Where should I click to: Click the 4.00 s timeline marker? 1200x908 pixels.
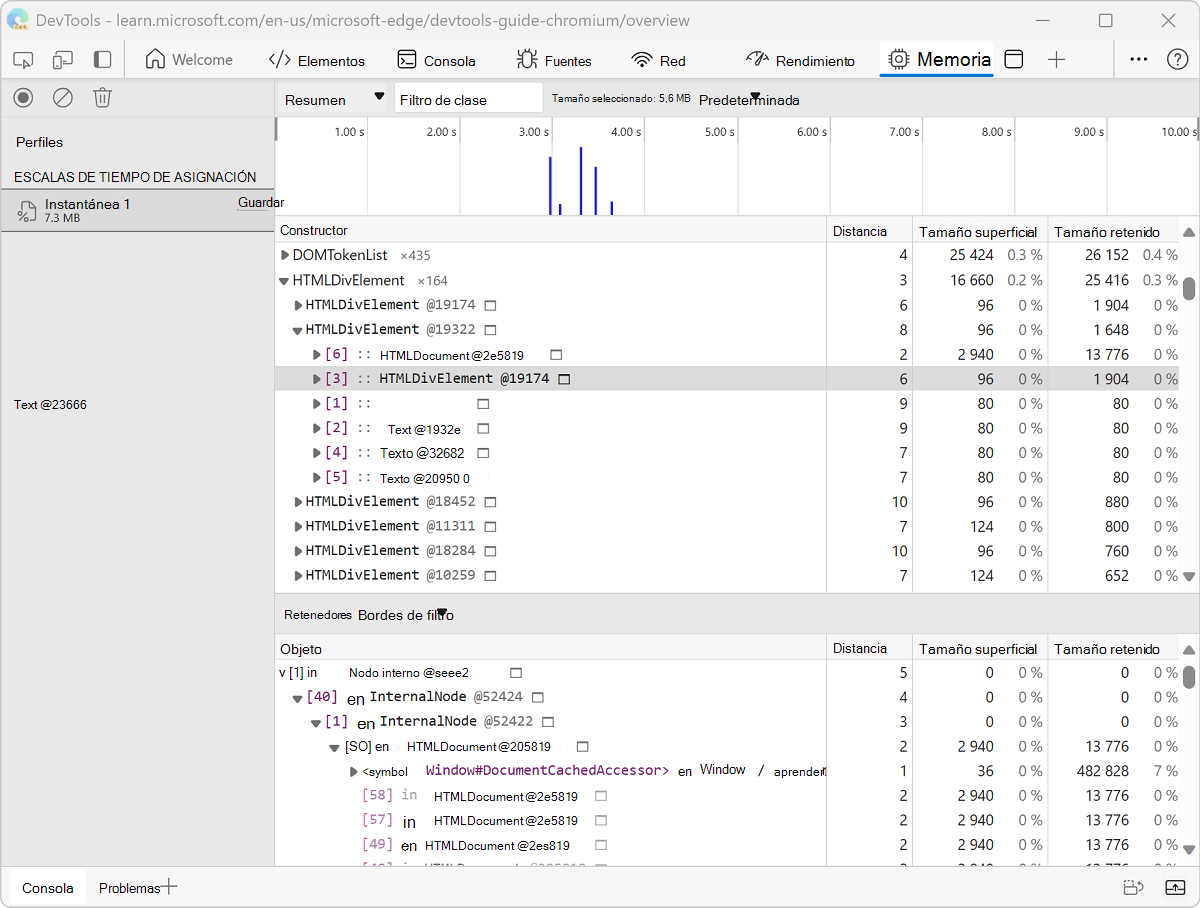tap(626, 132)
